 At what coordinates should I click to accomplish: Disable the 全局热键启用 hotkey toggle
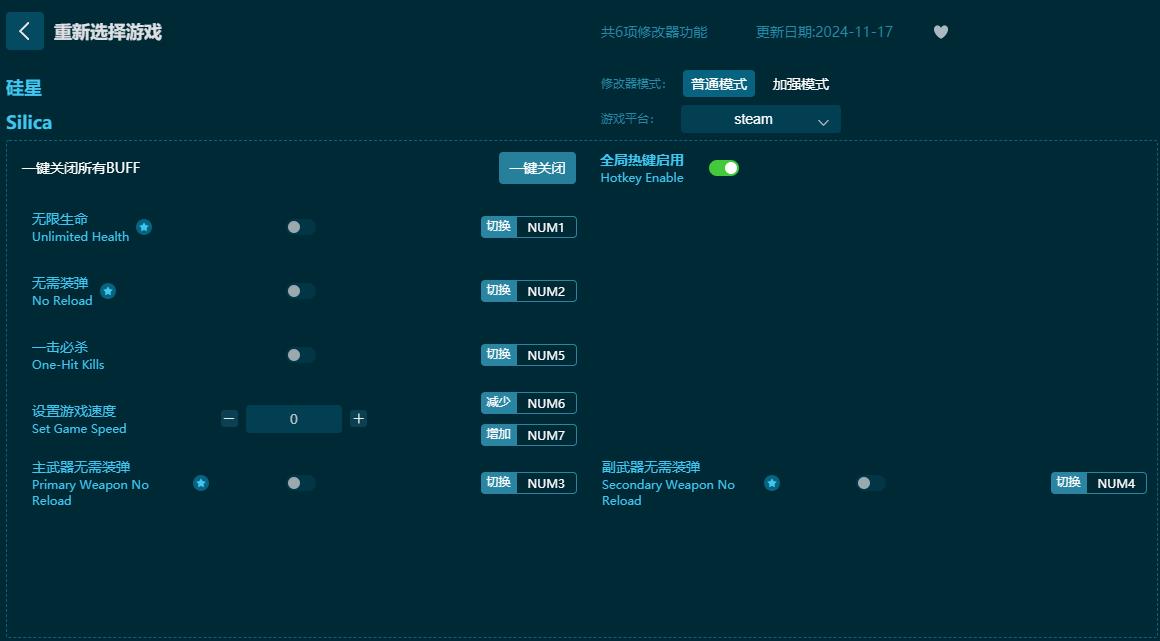coord(724,167)
